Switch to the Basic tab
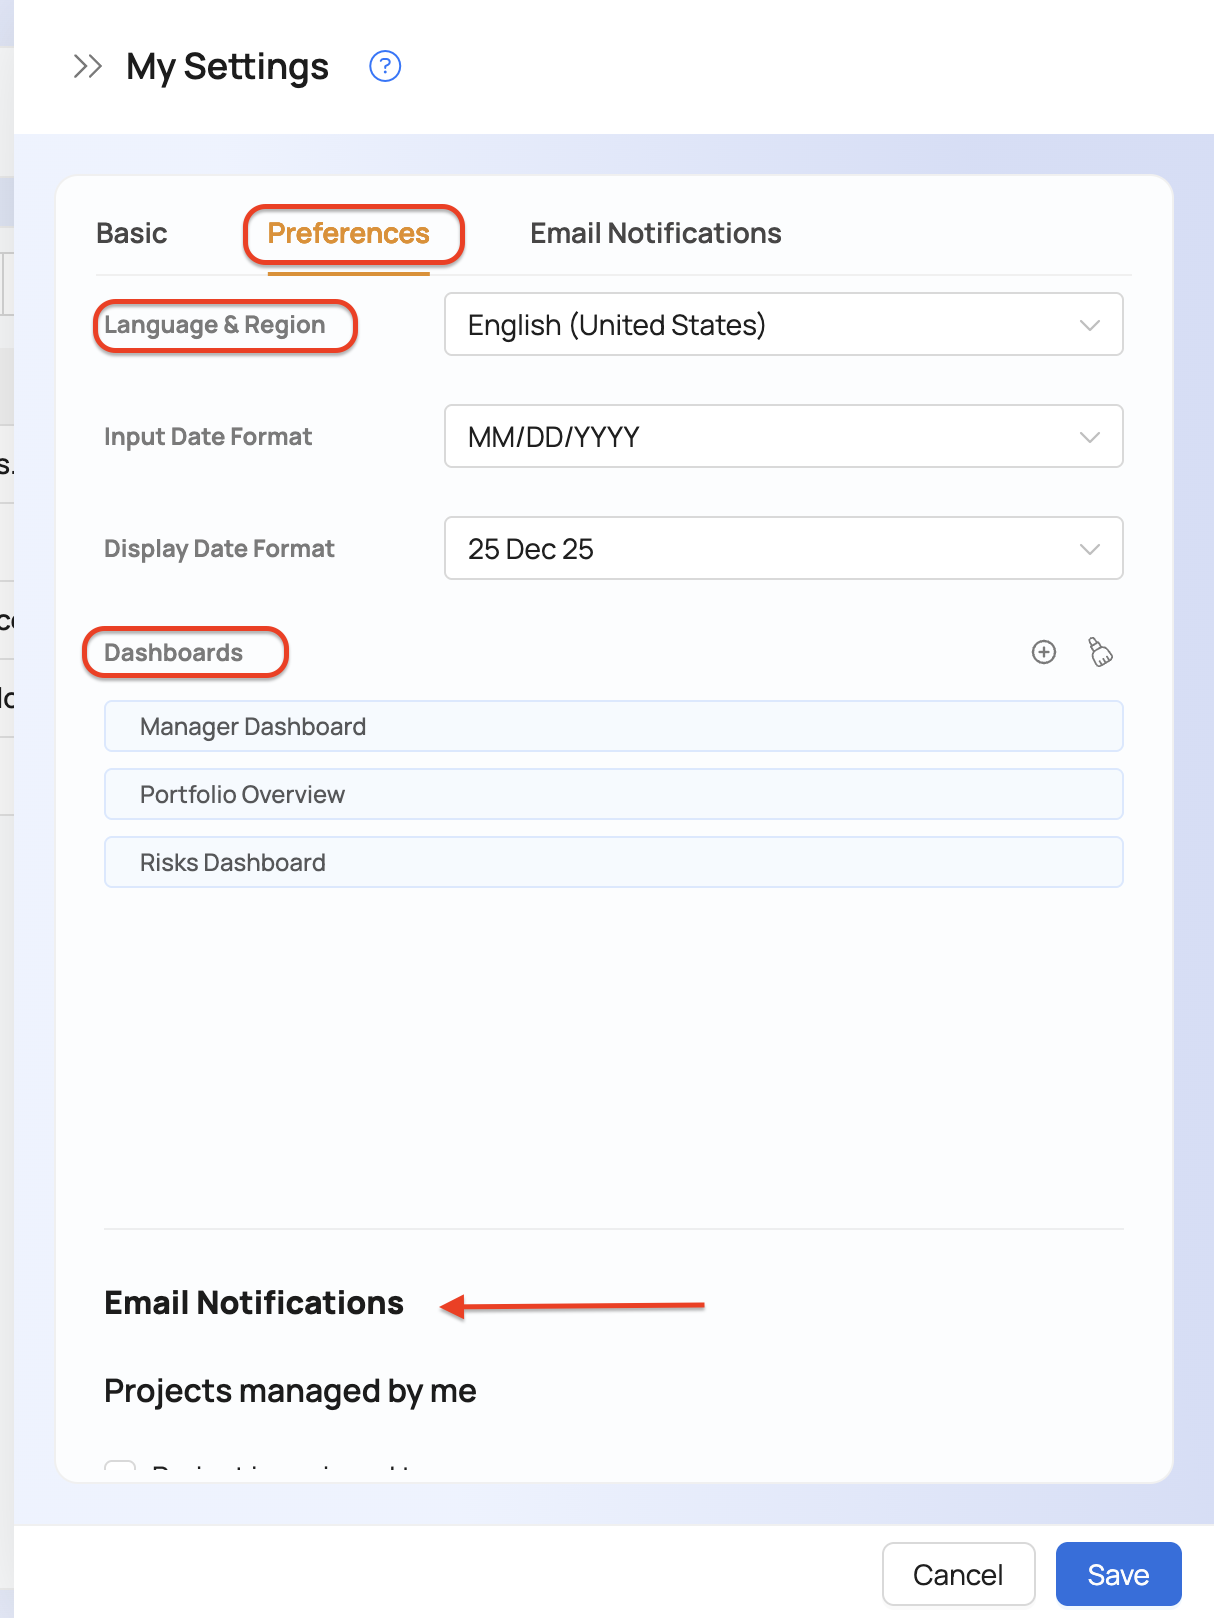The image size is (1214, 1618). pyautogui.click(x=131, y=234)
